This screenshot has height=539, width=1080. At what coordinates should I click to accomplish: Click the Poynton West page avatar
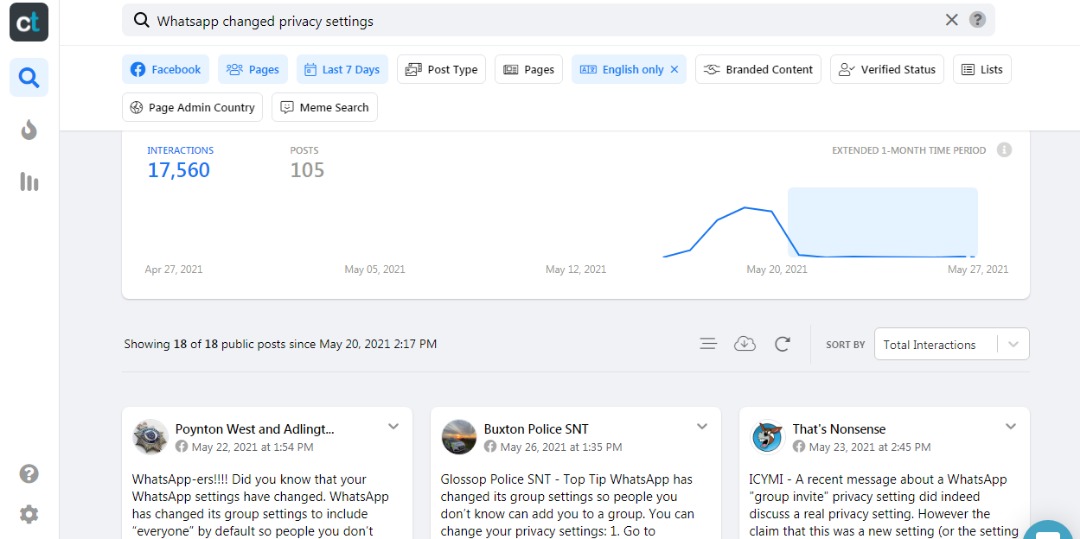coord(150,437)
